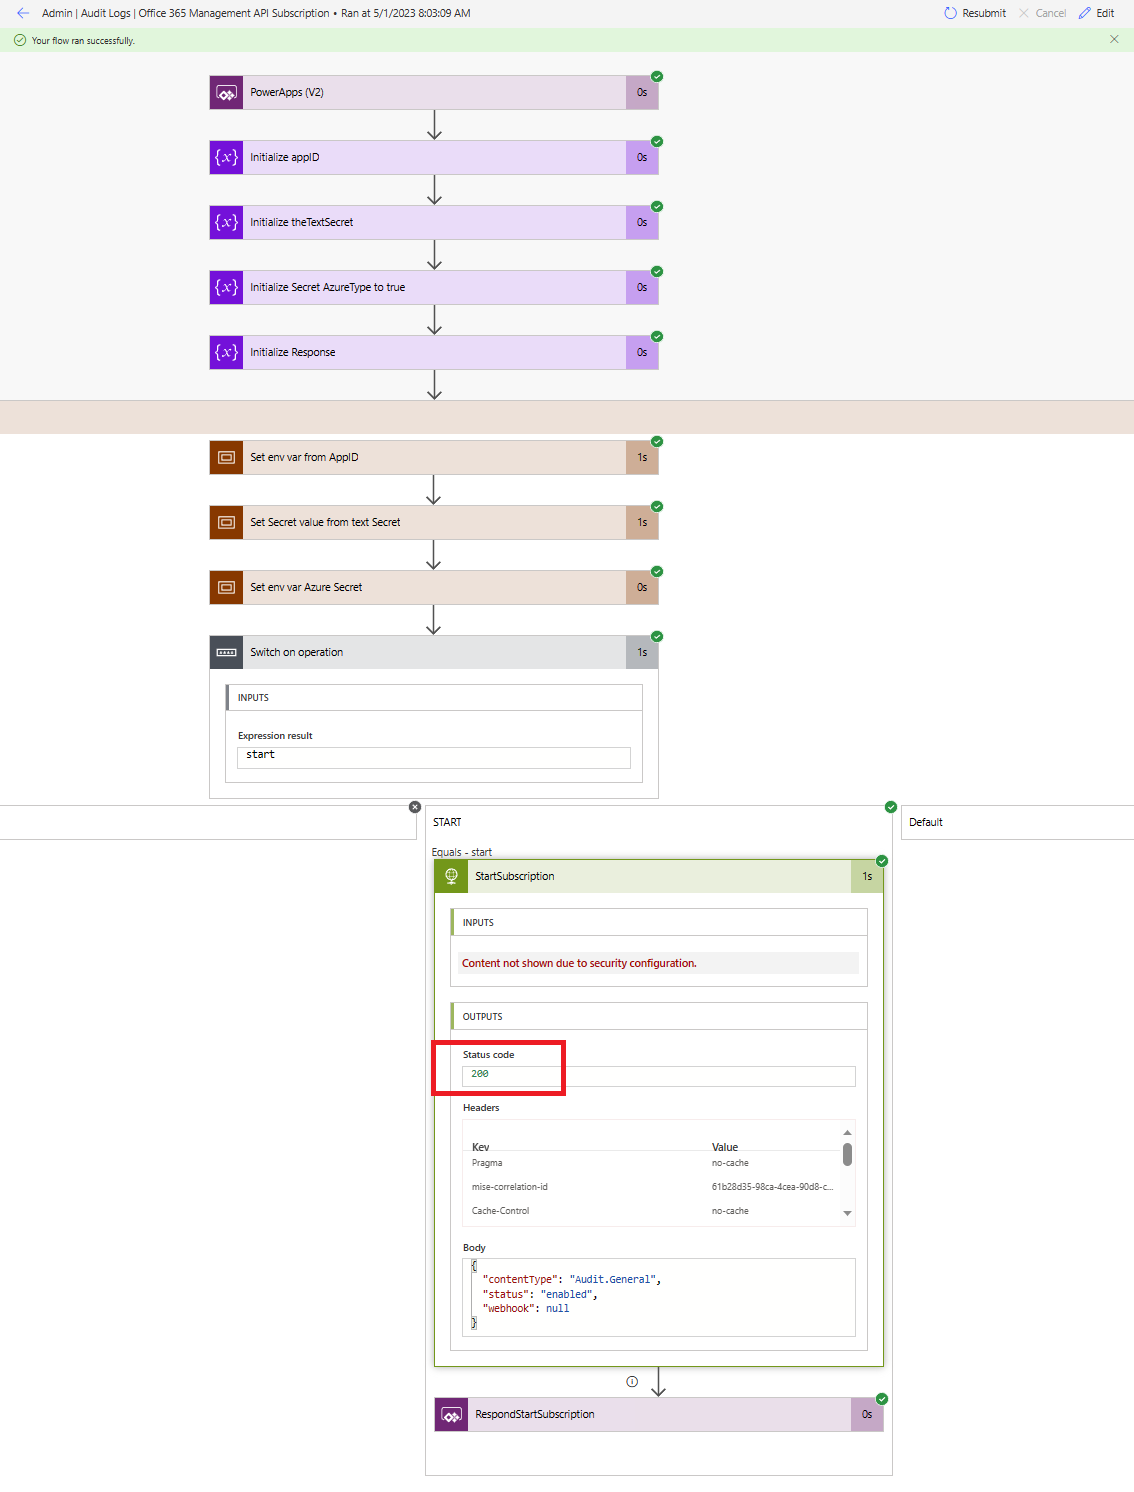The height and width of the screenshot is (1492, 1134).
Task: Click the success checkmark on PowerApps (V2)
Action: [657, 76]
